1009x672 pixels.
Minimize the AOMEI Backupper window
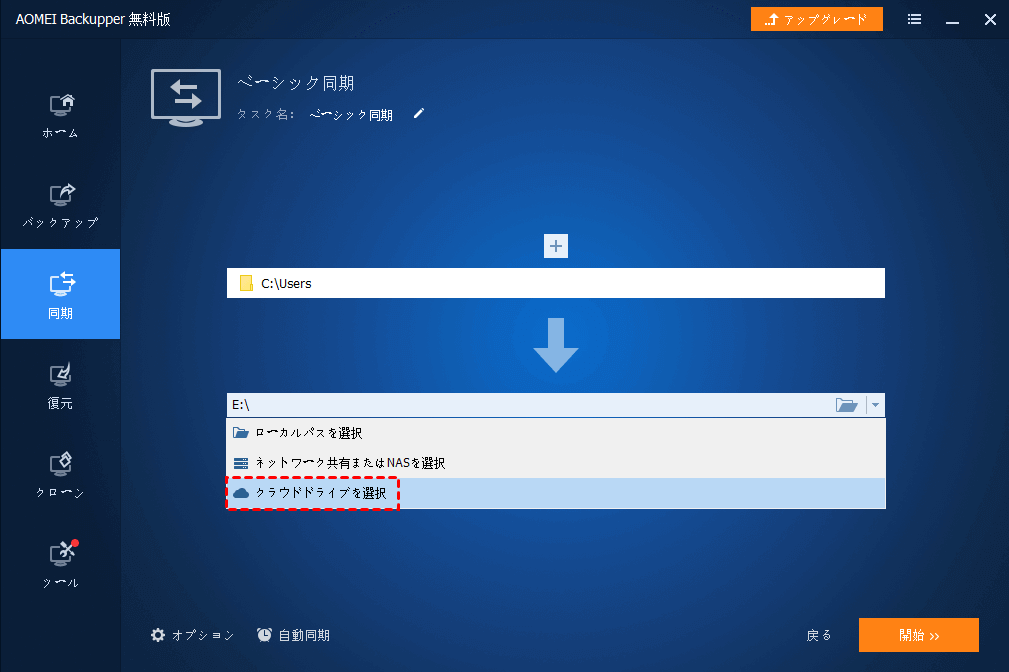click(x=952, y=20)
